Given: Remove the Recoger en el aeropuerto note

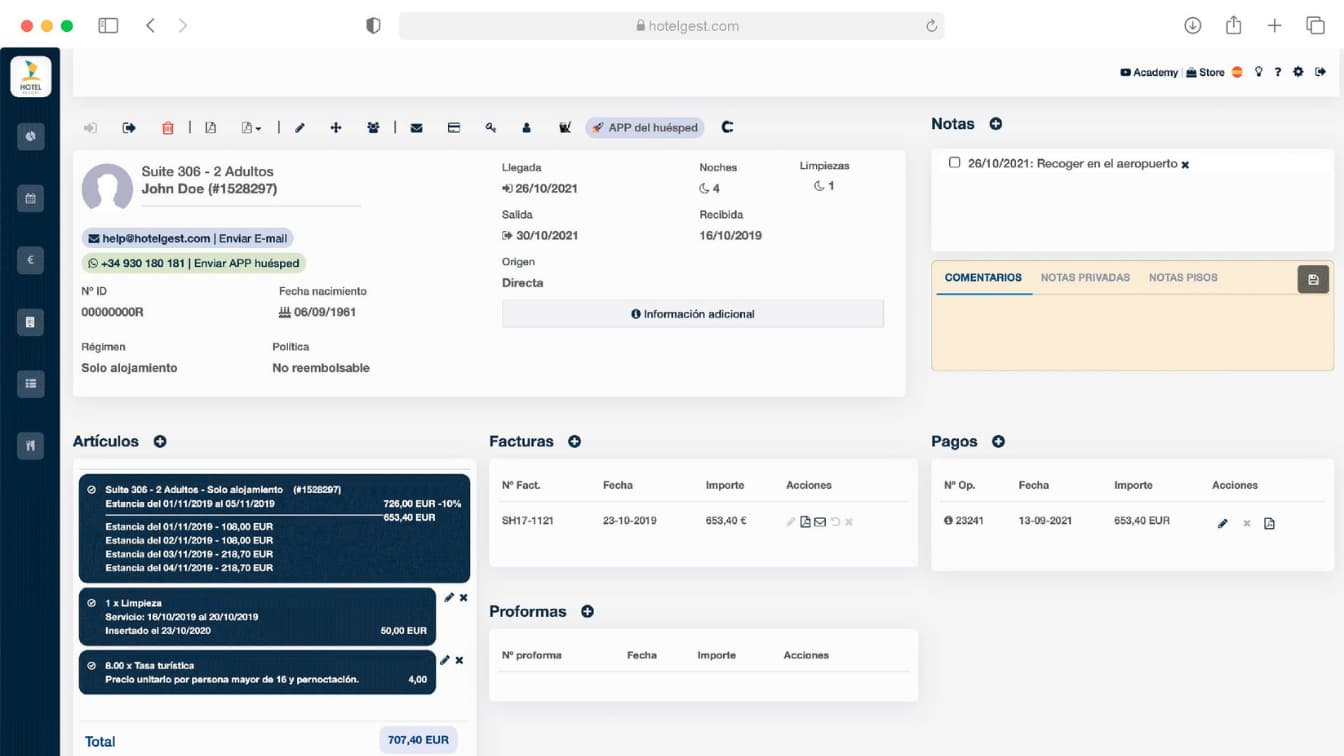Looking at the screenshot, I should tap(1184, 163).
